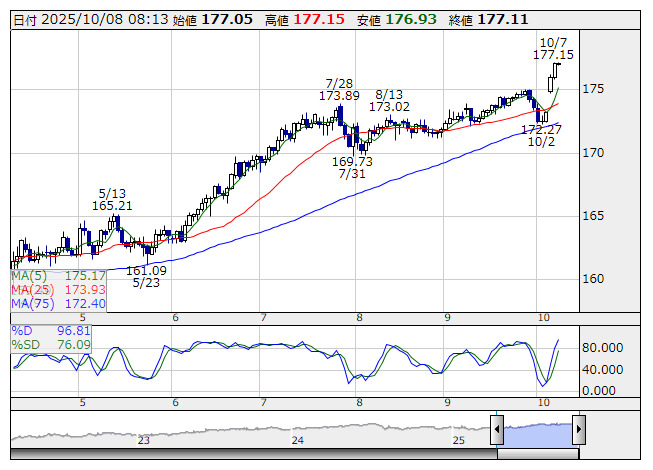Click the horizontal scrollbar thumb at the bottom

[538, 454]
